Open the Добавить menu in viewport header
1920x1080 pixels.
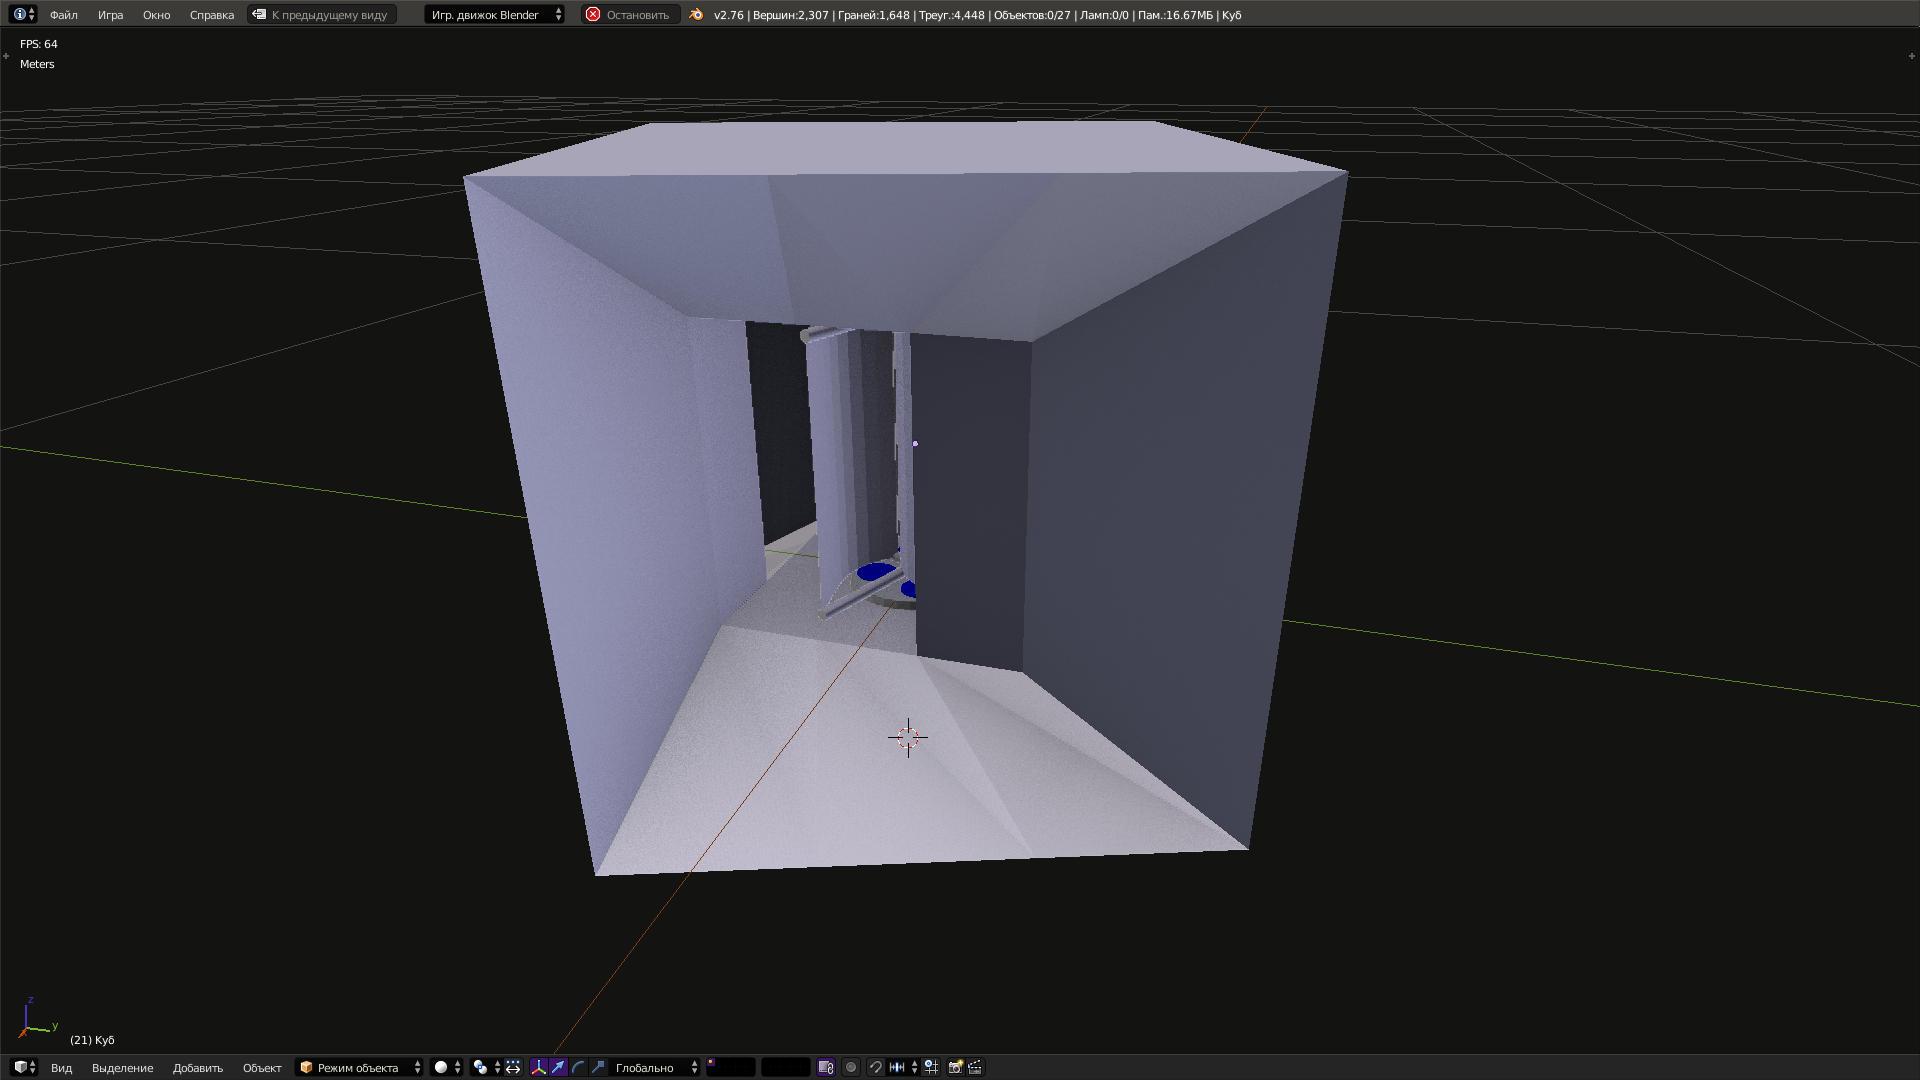pyautogui.click(x=198, y=1067)
